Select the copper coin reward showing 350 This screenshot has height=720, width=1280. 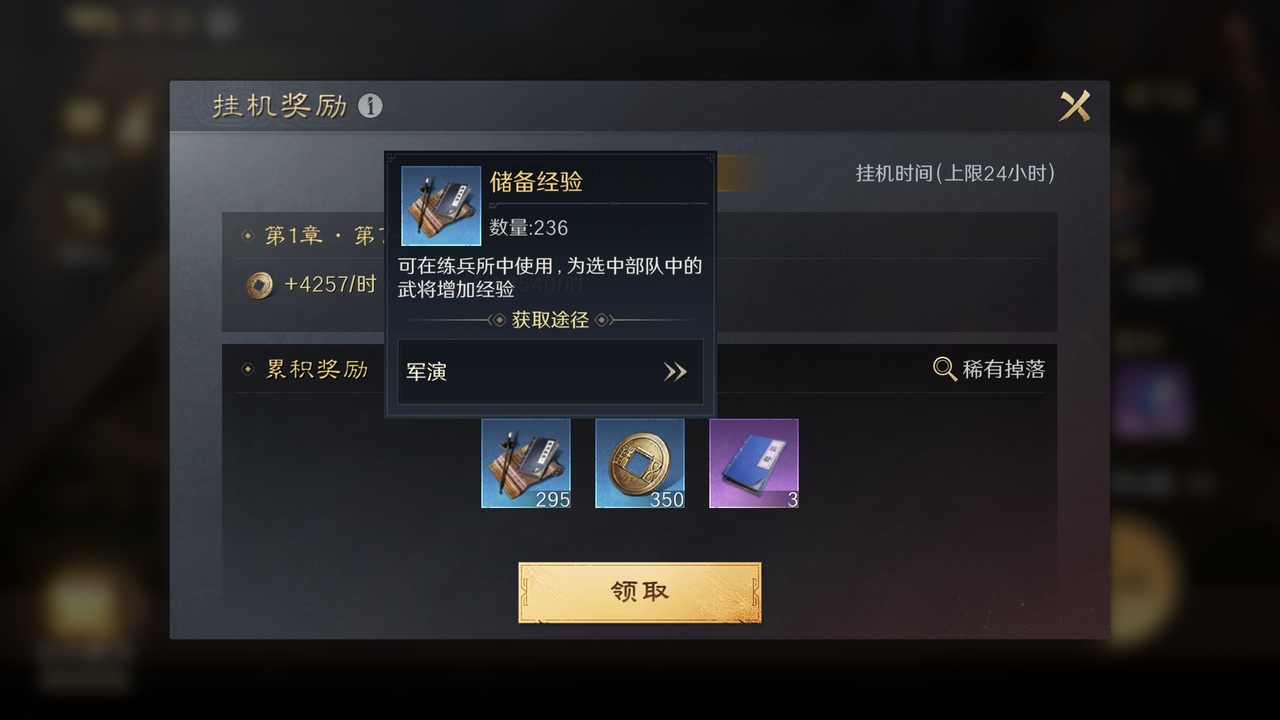pyautogui.click(x=640, y=463)
